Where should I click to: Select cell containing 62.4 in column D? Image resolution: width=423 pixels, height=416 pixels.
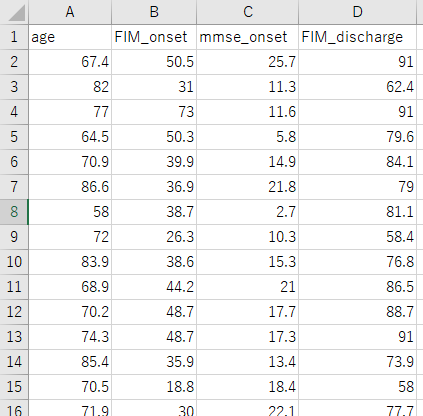[357, 87]
